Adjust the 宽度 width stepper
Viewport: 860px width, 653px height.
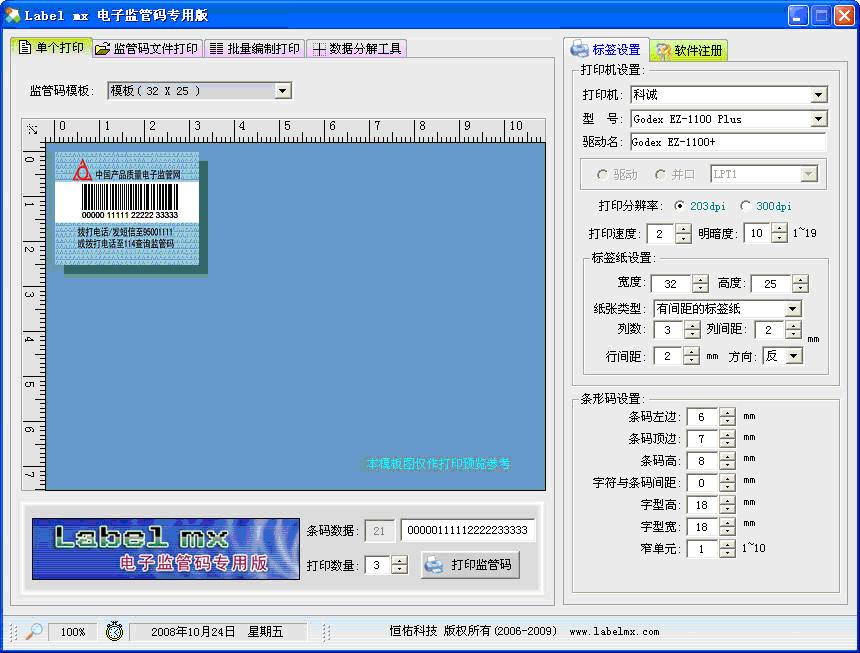(700, 283)
